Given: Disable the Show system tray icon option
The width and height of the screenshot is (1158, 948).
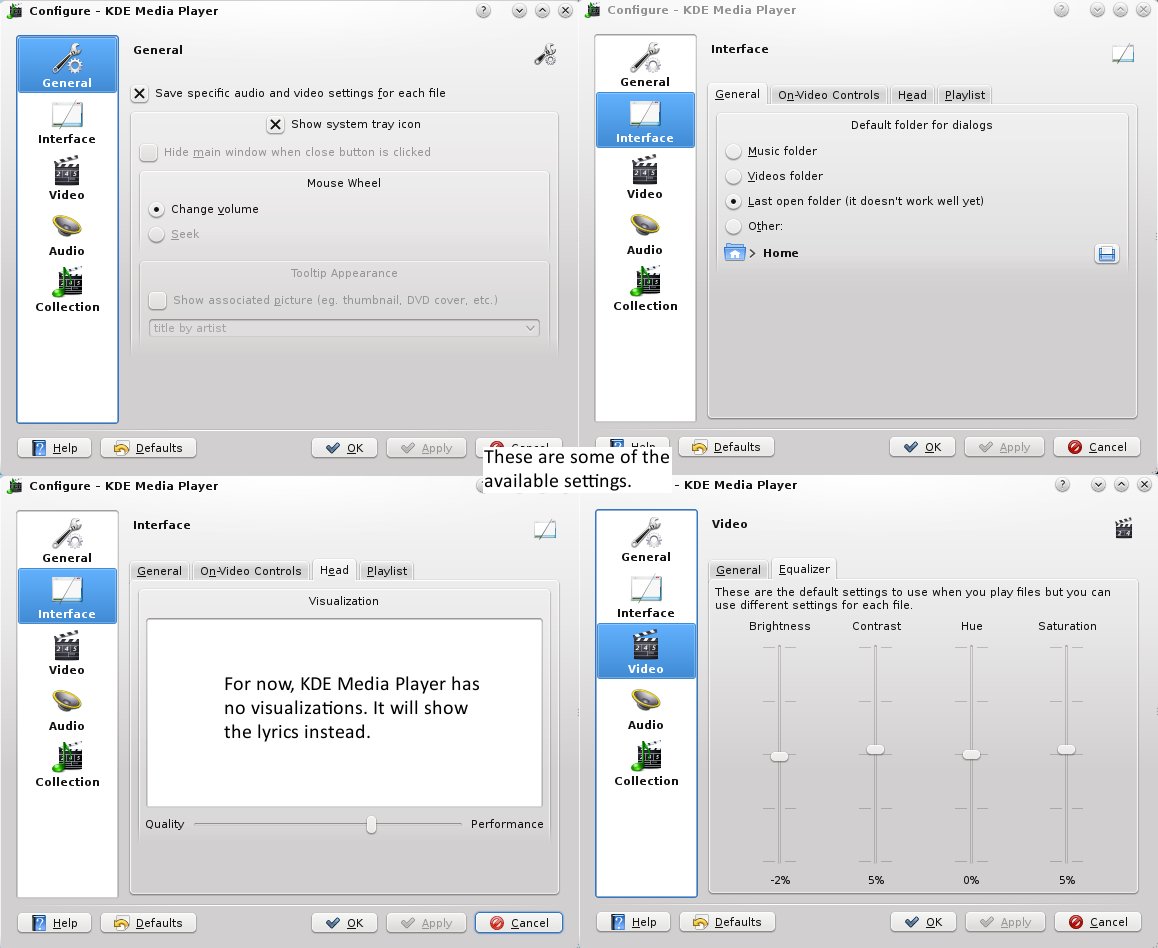Looking at the screenshot, I should [276, 125].
